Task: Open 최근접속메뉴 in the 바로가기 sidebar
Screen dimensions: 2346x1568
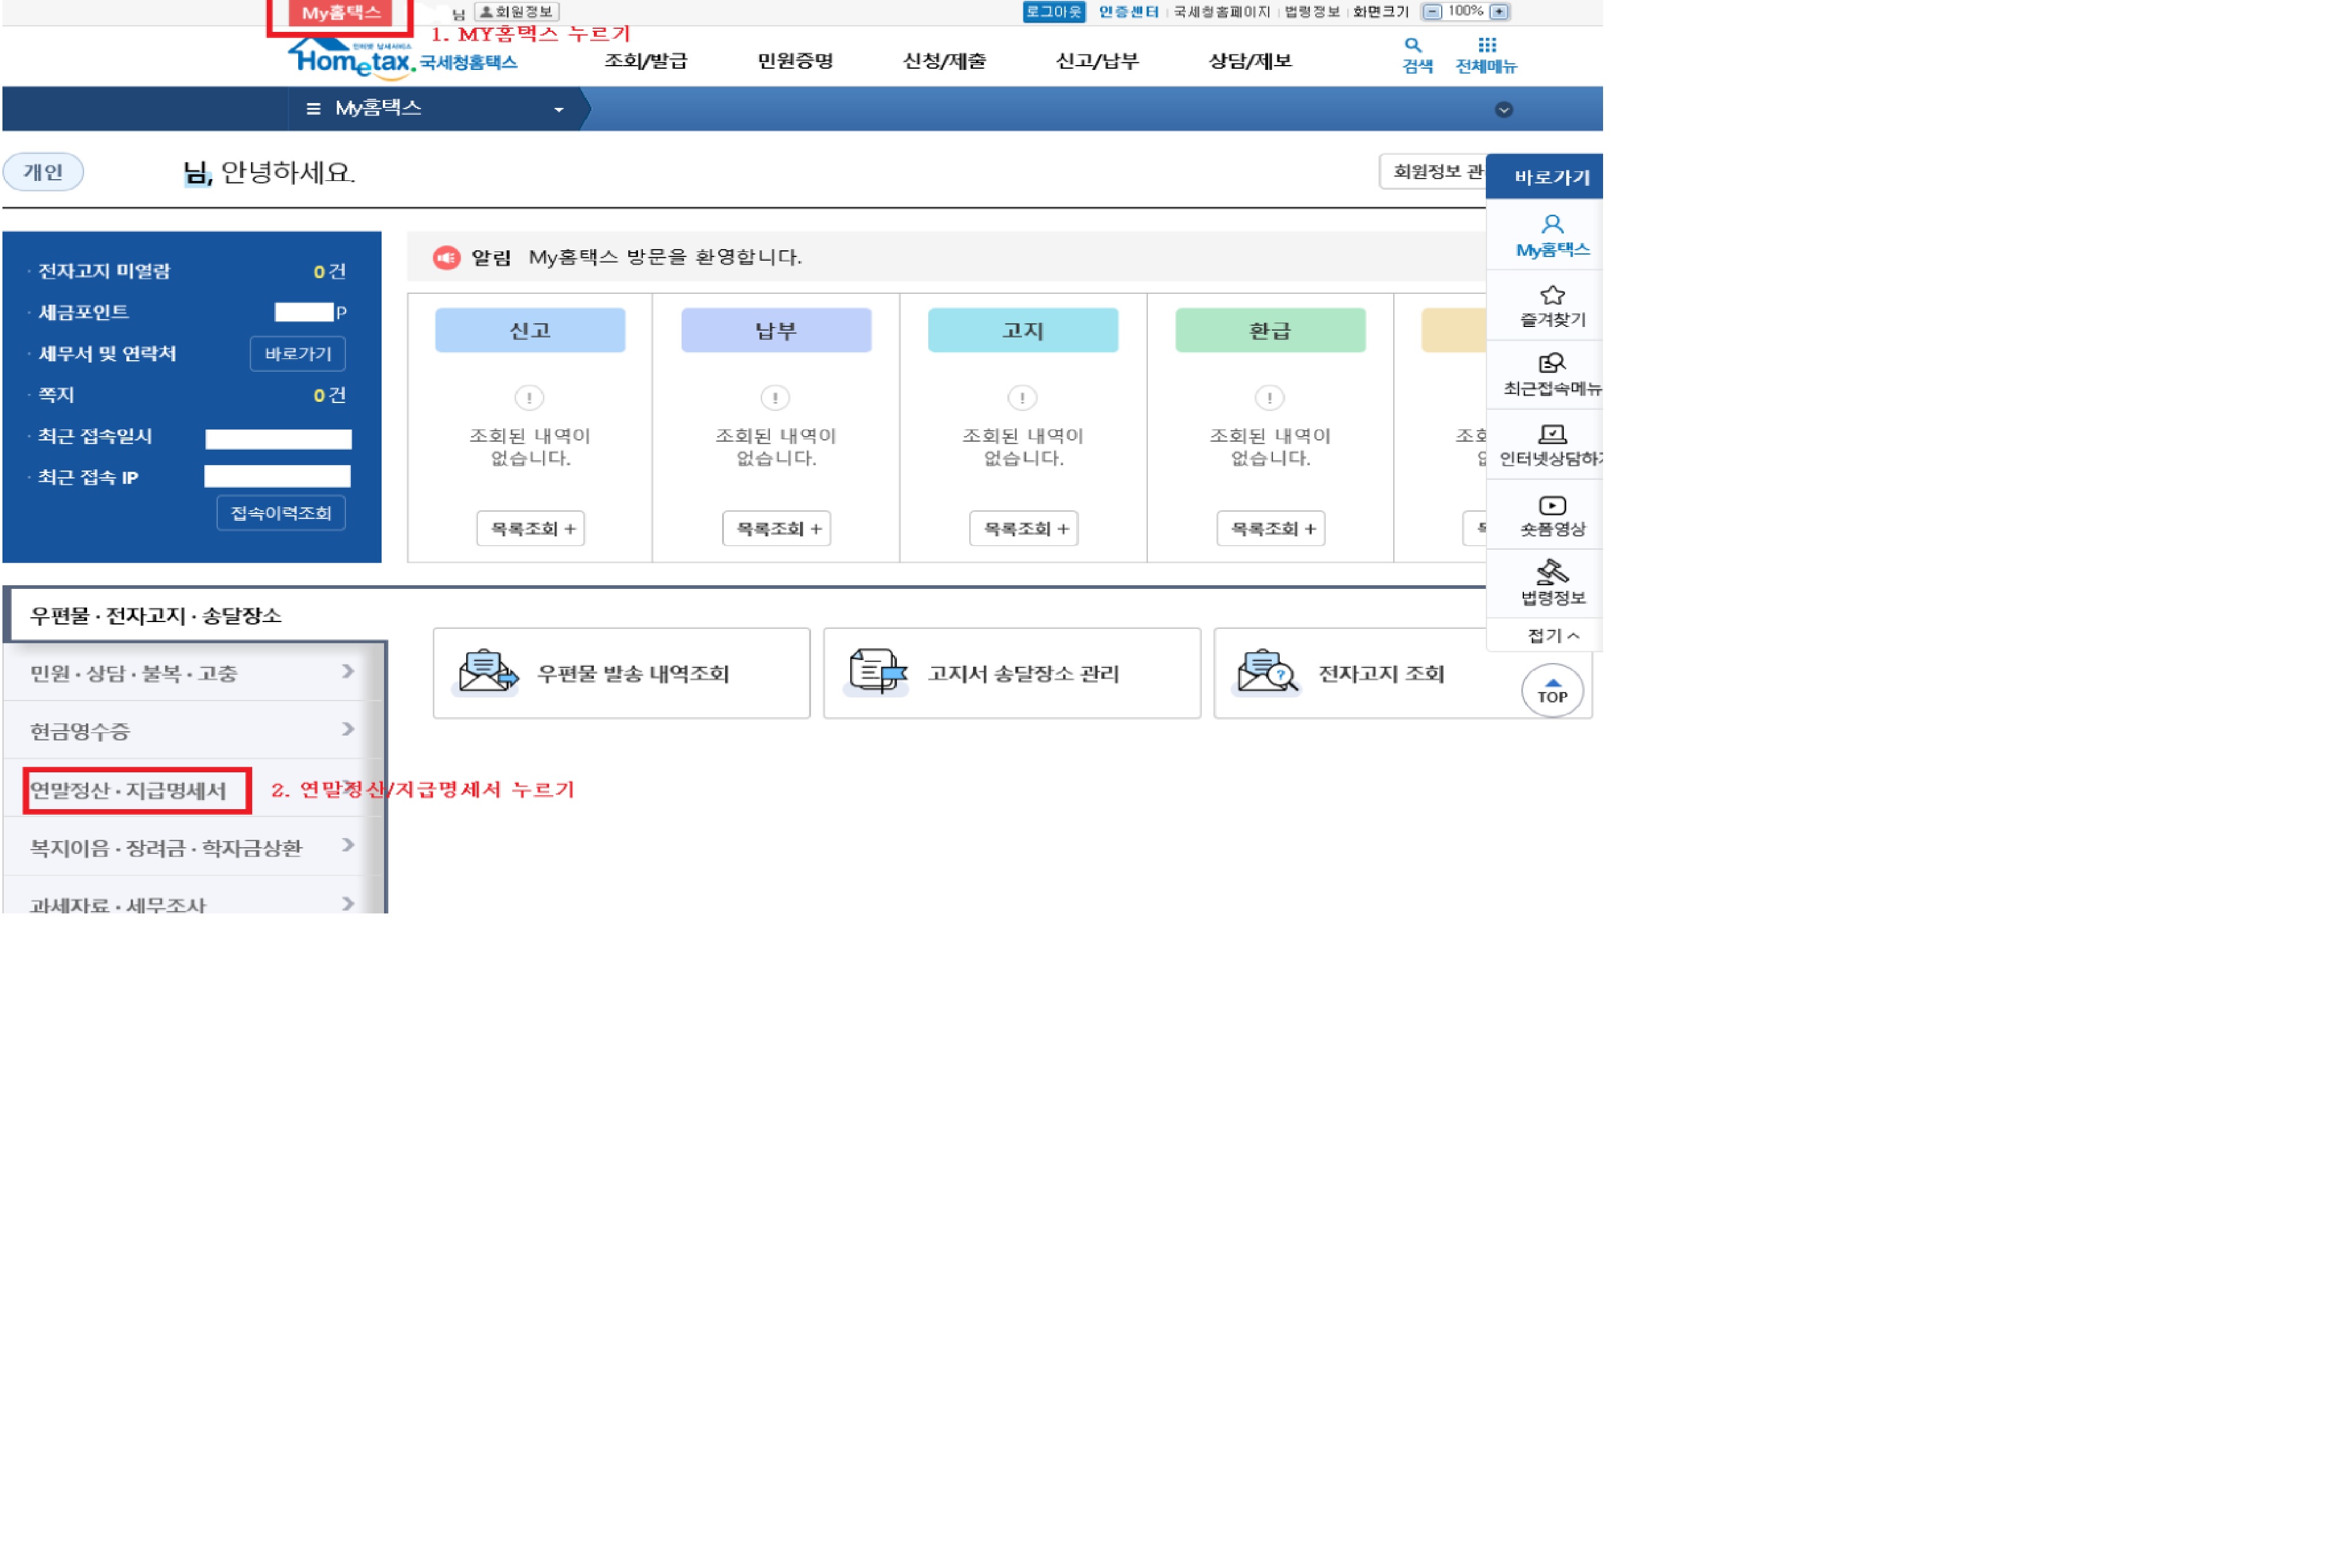Action: click(1551, 375)
